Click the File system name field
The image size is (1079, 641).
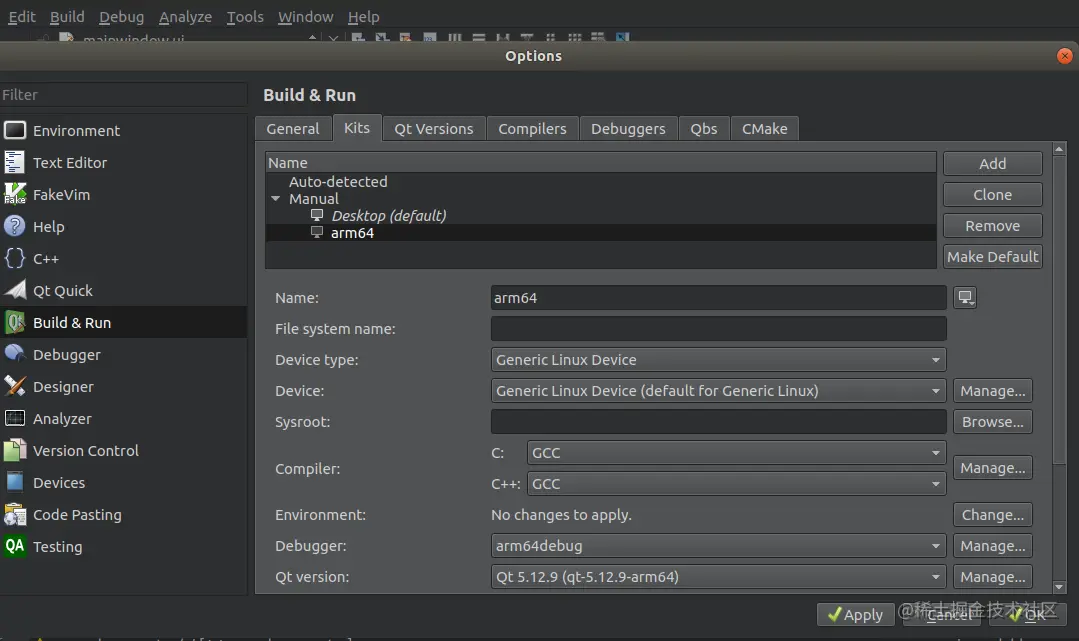pyautogui.click(x=718, y=328)
